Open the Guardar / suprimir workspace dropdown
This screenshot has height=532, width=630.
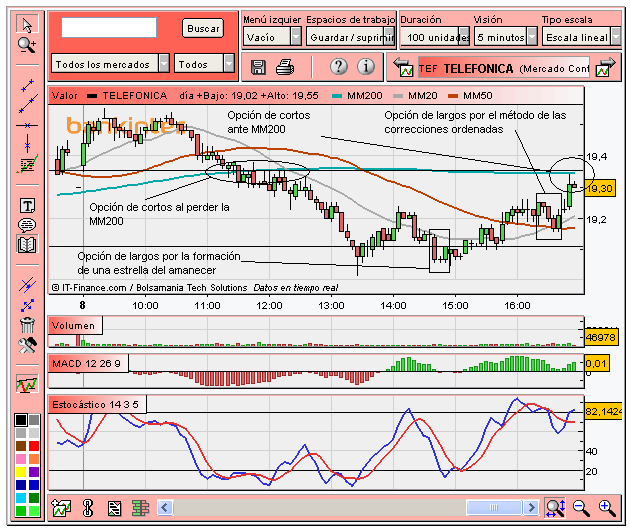(x=350, y=37)
